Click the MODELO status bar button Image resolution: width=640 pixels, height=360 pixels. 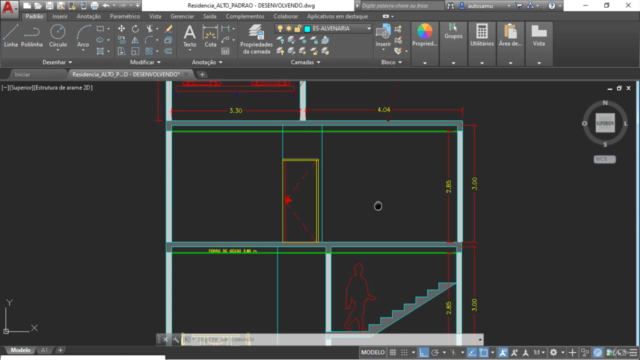tap(373, 352)
